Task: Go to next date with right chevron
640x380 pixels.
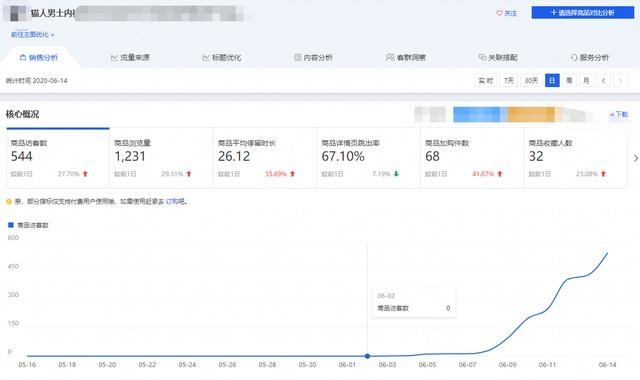Action: (x=620, y=80)
